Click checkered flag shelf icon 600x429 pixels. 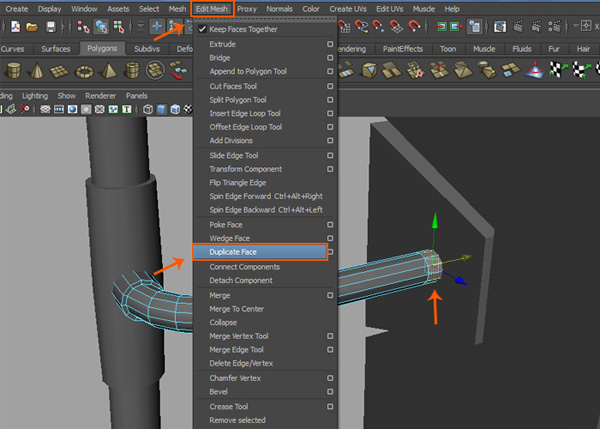[x=559, y=70]
